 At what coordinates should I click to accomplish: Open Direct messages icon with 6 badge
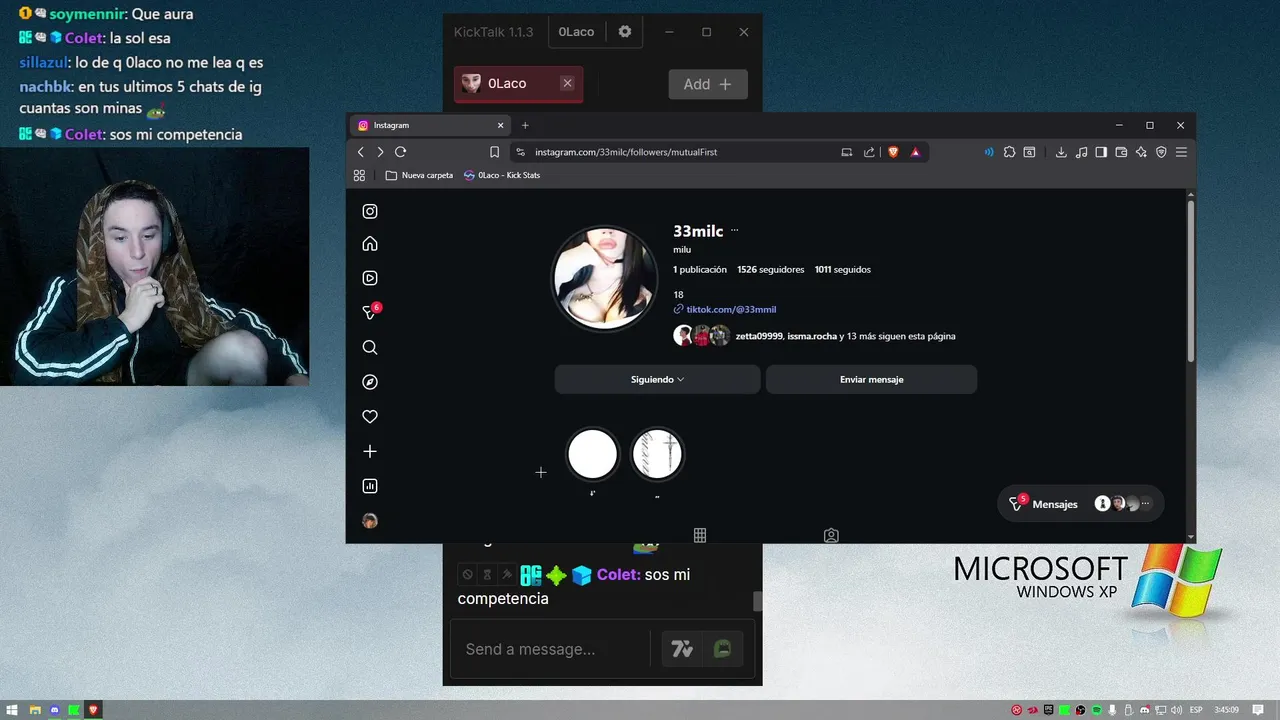(370, 312)
